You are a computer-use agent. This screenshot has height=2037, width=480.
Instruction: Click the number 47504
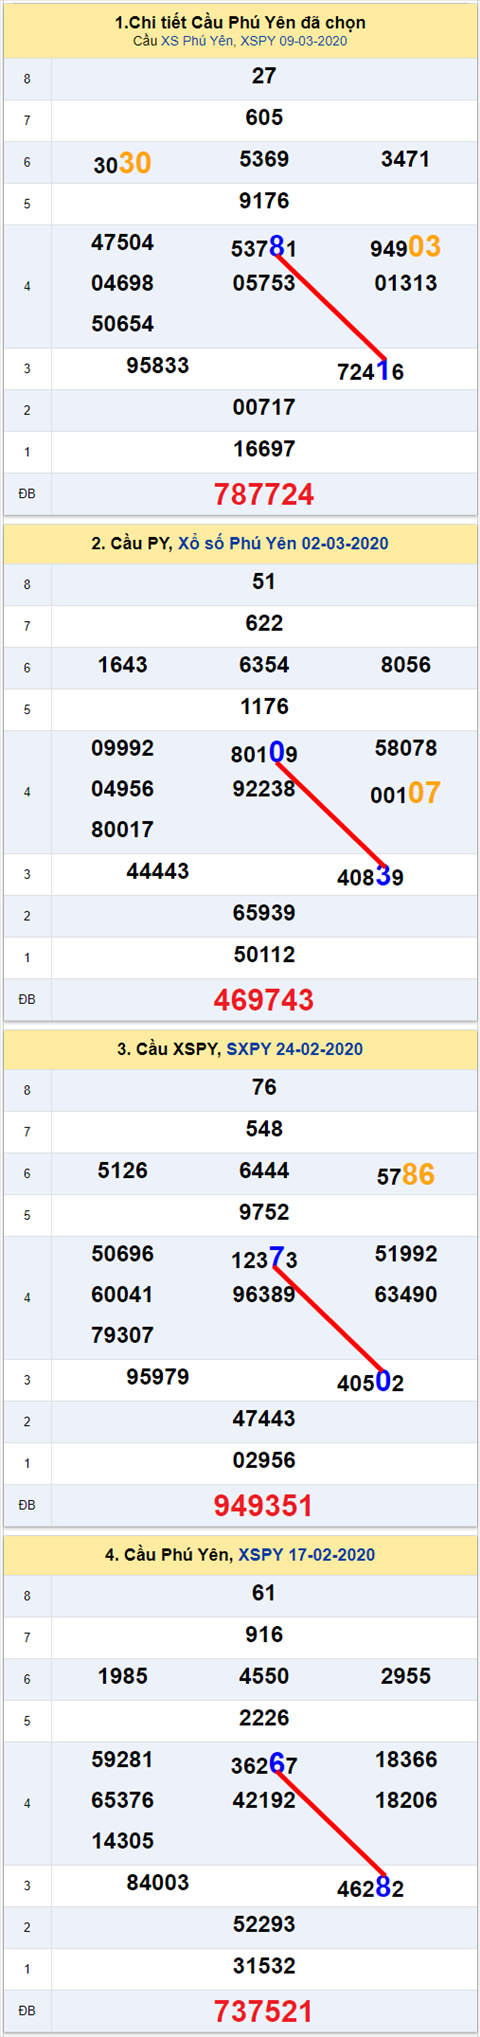(x=122, y=243)
